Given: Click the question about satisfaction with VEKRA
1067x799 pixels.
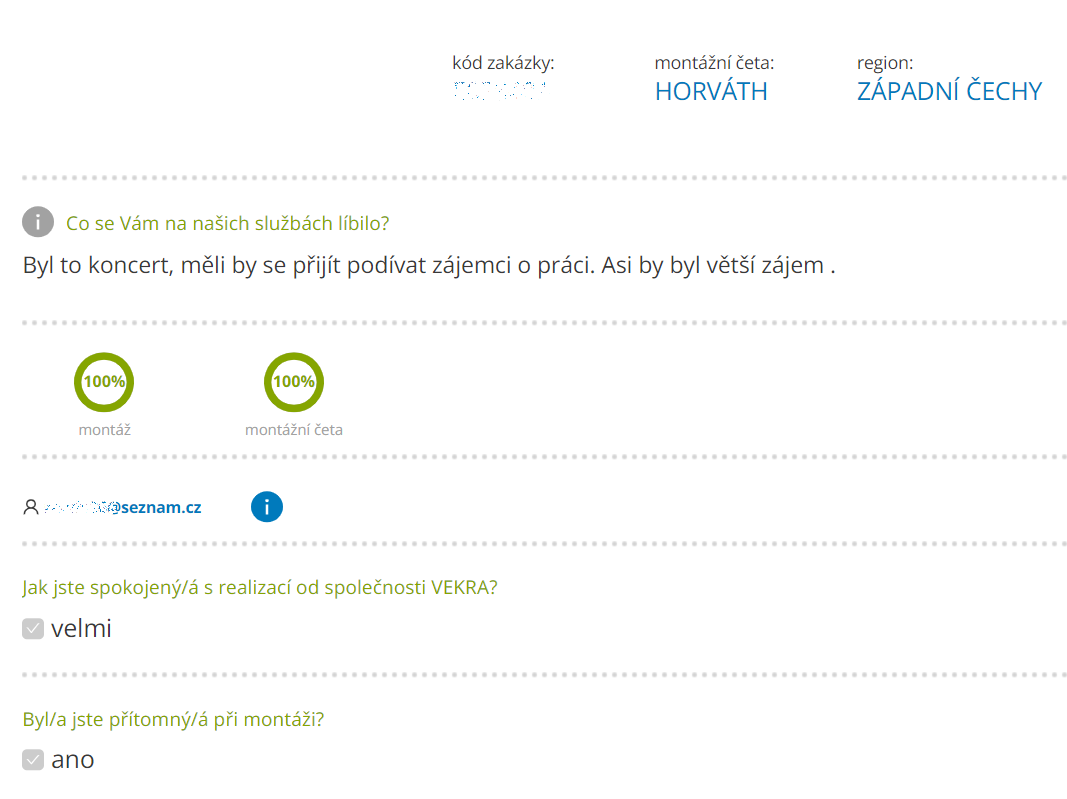Looking at the screenshot, I should tap(260, 587).
